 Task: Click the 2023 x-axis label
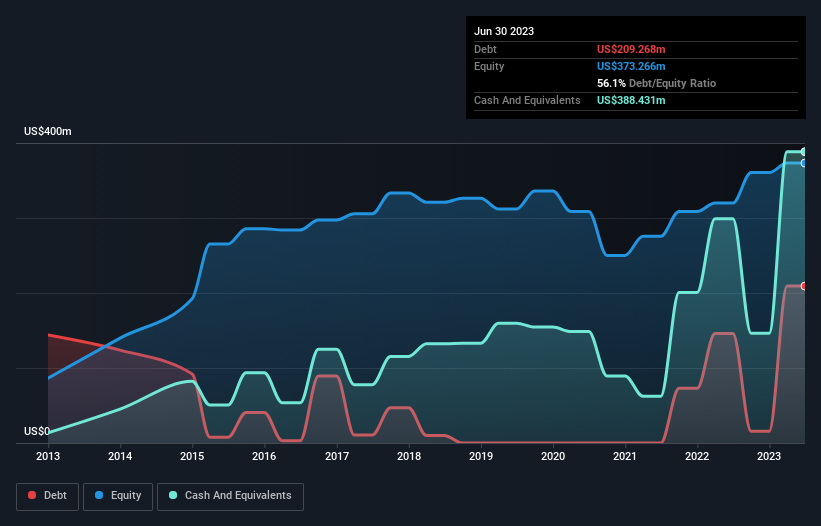tap(769, 456)
